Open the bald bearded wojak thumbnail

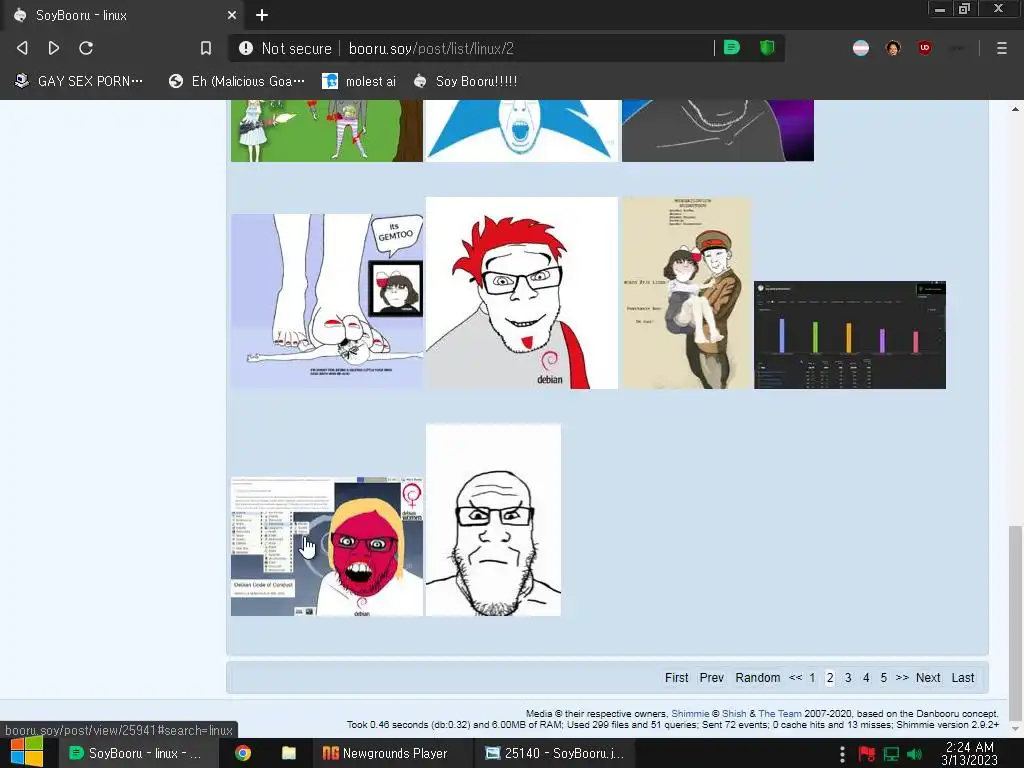[x=493, y=520]
